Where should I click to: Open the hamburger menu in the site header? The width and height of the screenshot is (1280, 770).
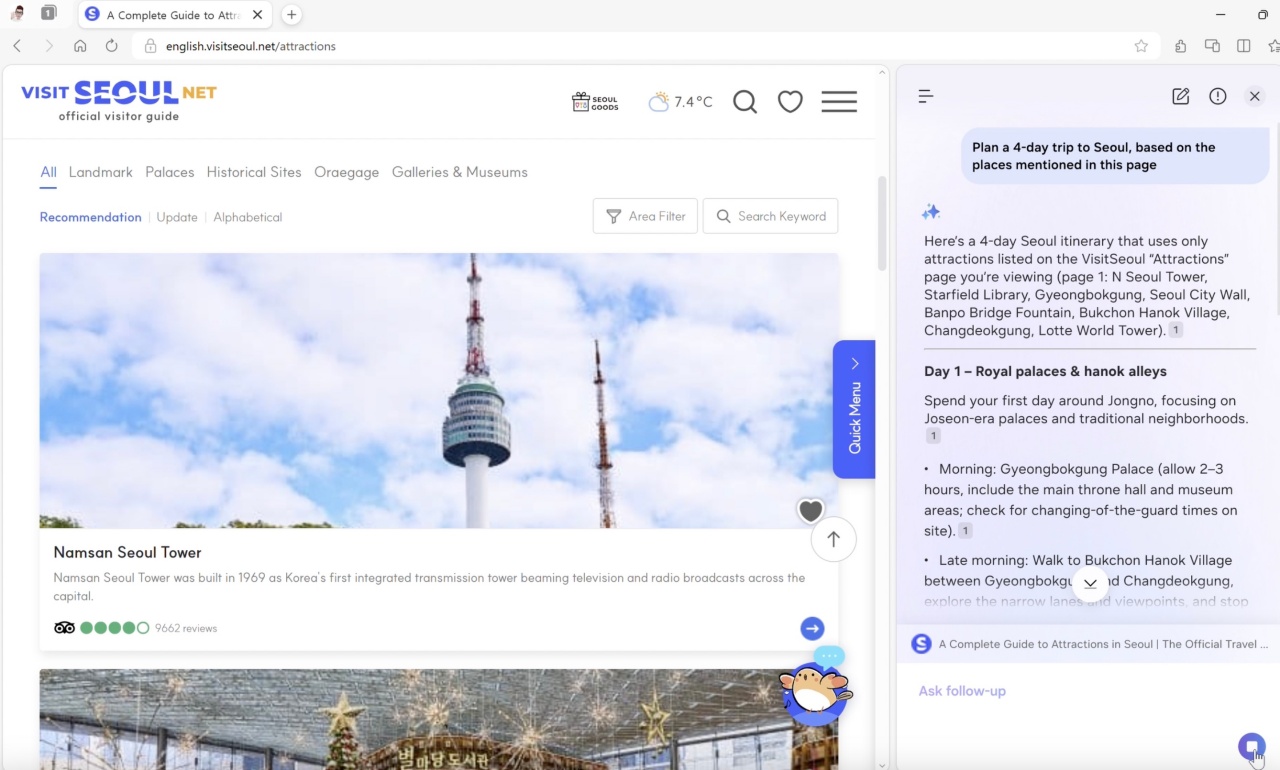pos(839,101)
